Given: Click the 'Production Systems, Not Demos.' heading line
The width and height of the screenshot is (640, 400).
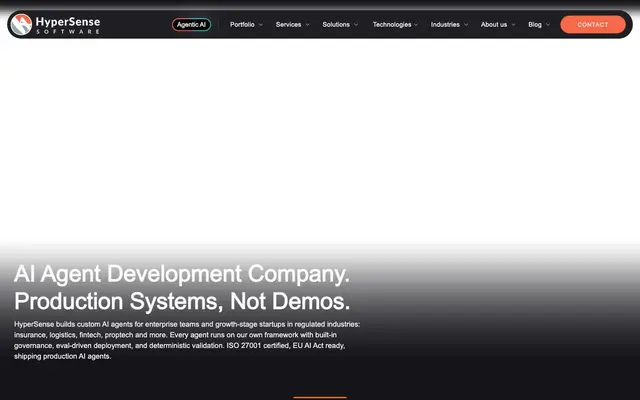Looking at the screenshot, I should click(x=182, y=301).
